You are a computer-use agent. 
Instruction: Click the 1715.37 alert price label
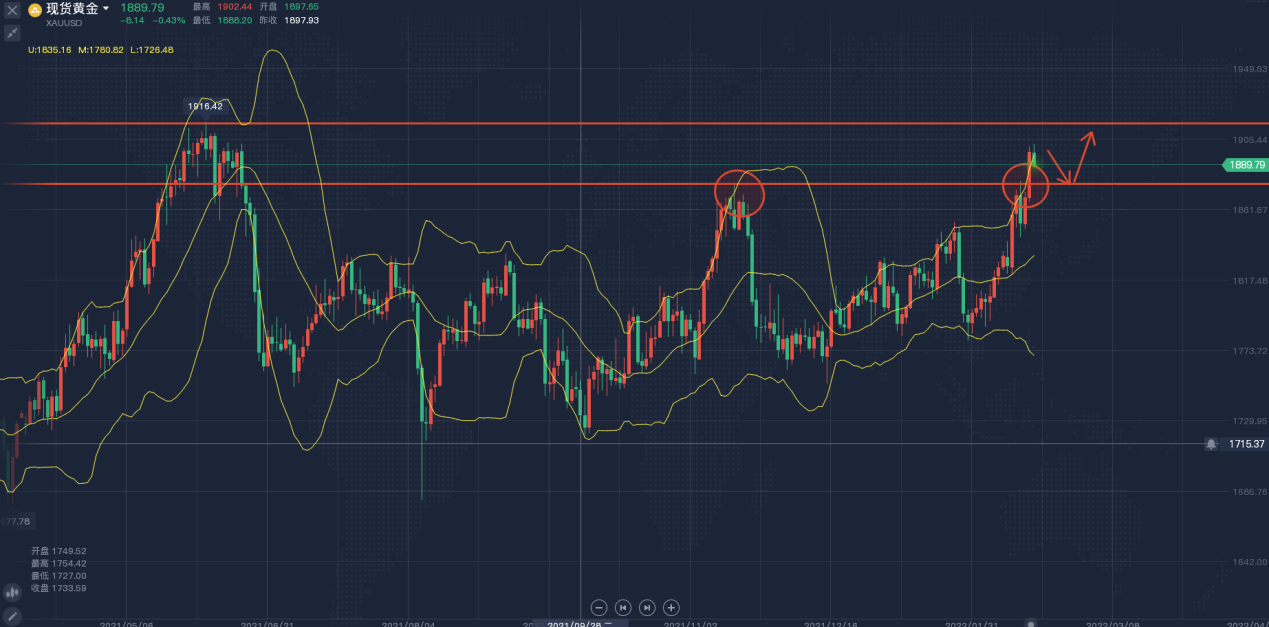[1246, 443]
